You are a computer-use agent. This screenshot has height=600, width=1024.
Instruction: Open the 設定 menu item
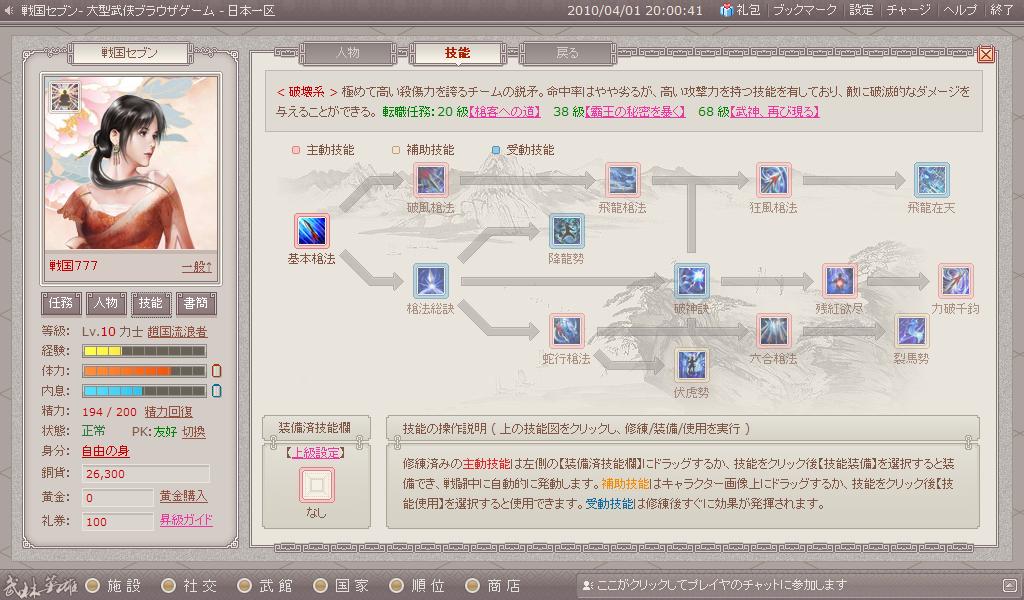click(x=861, y=10)
